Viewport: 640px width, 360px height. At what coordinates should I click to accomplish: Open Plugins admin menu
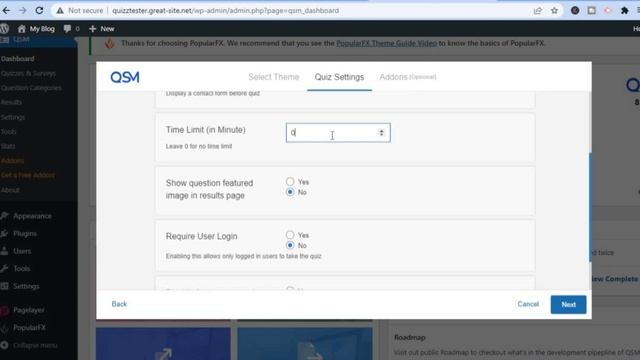24,234
